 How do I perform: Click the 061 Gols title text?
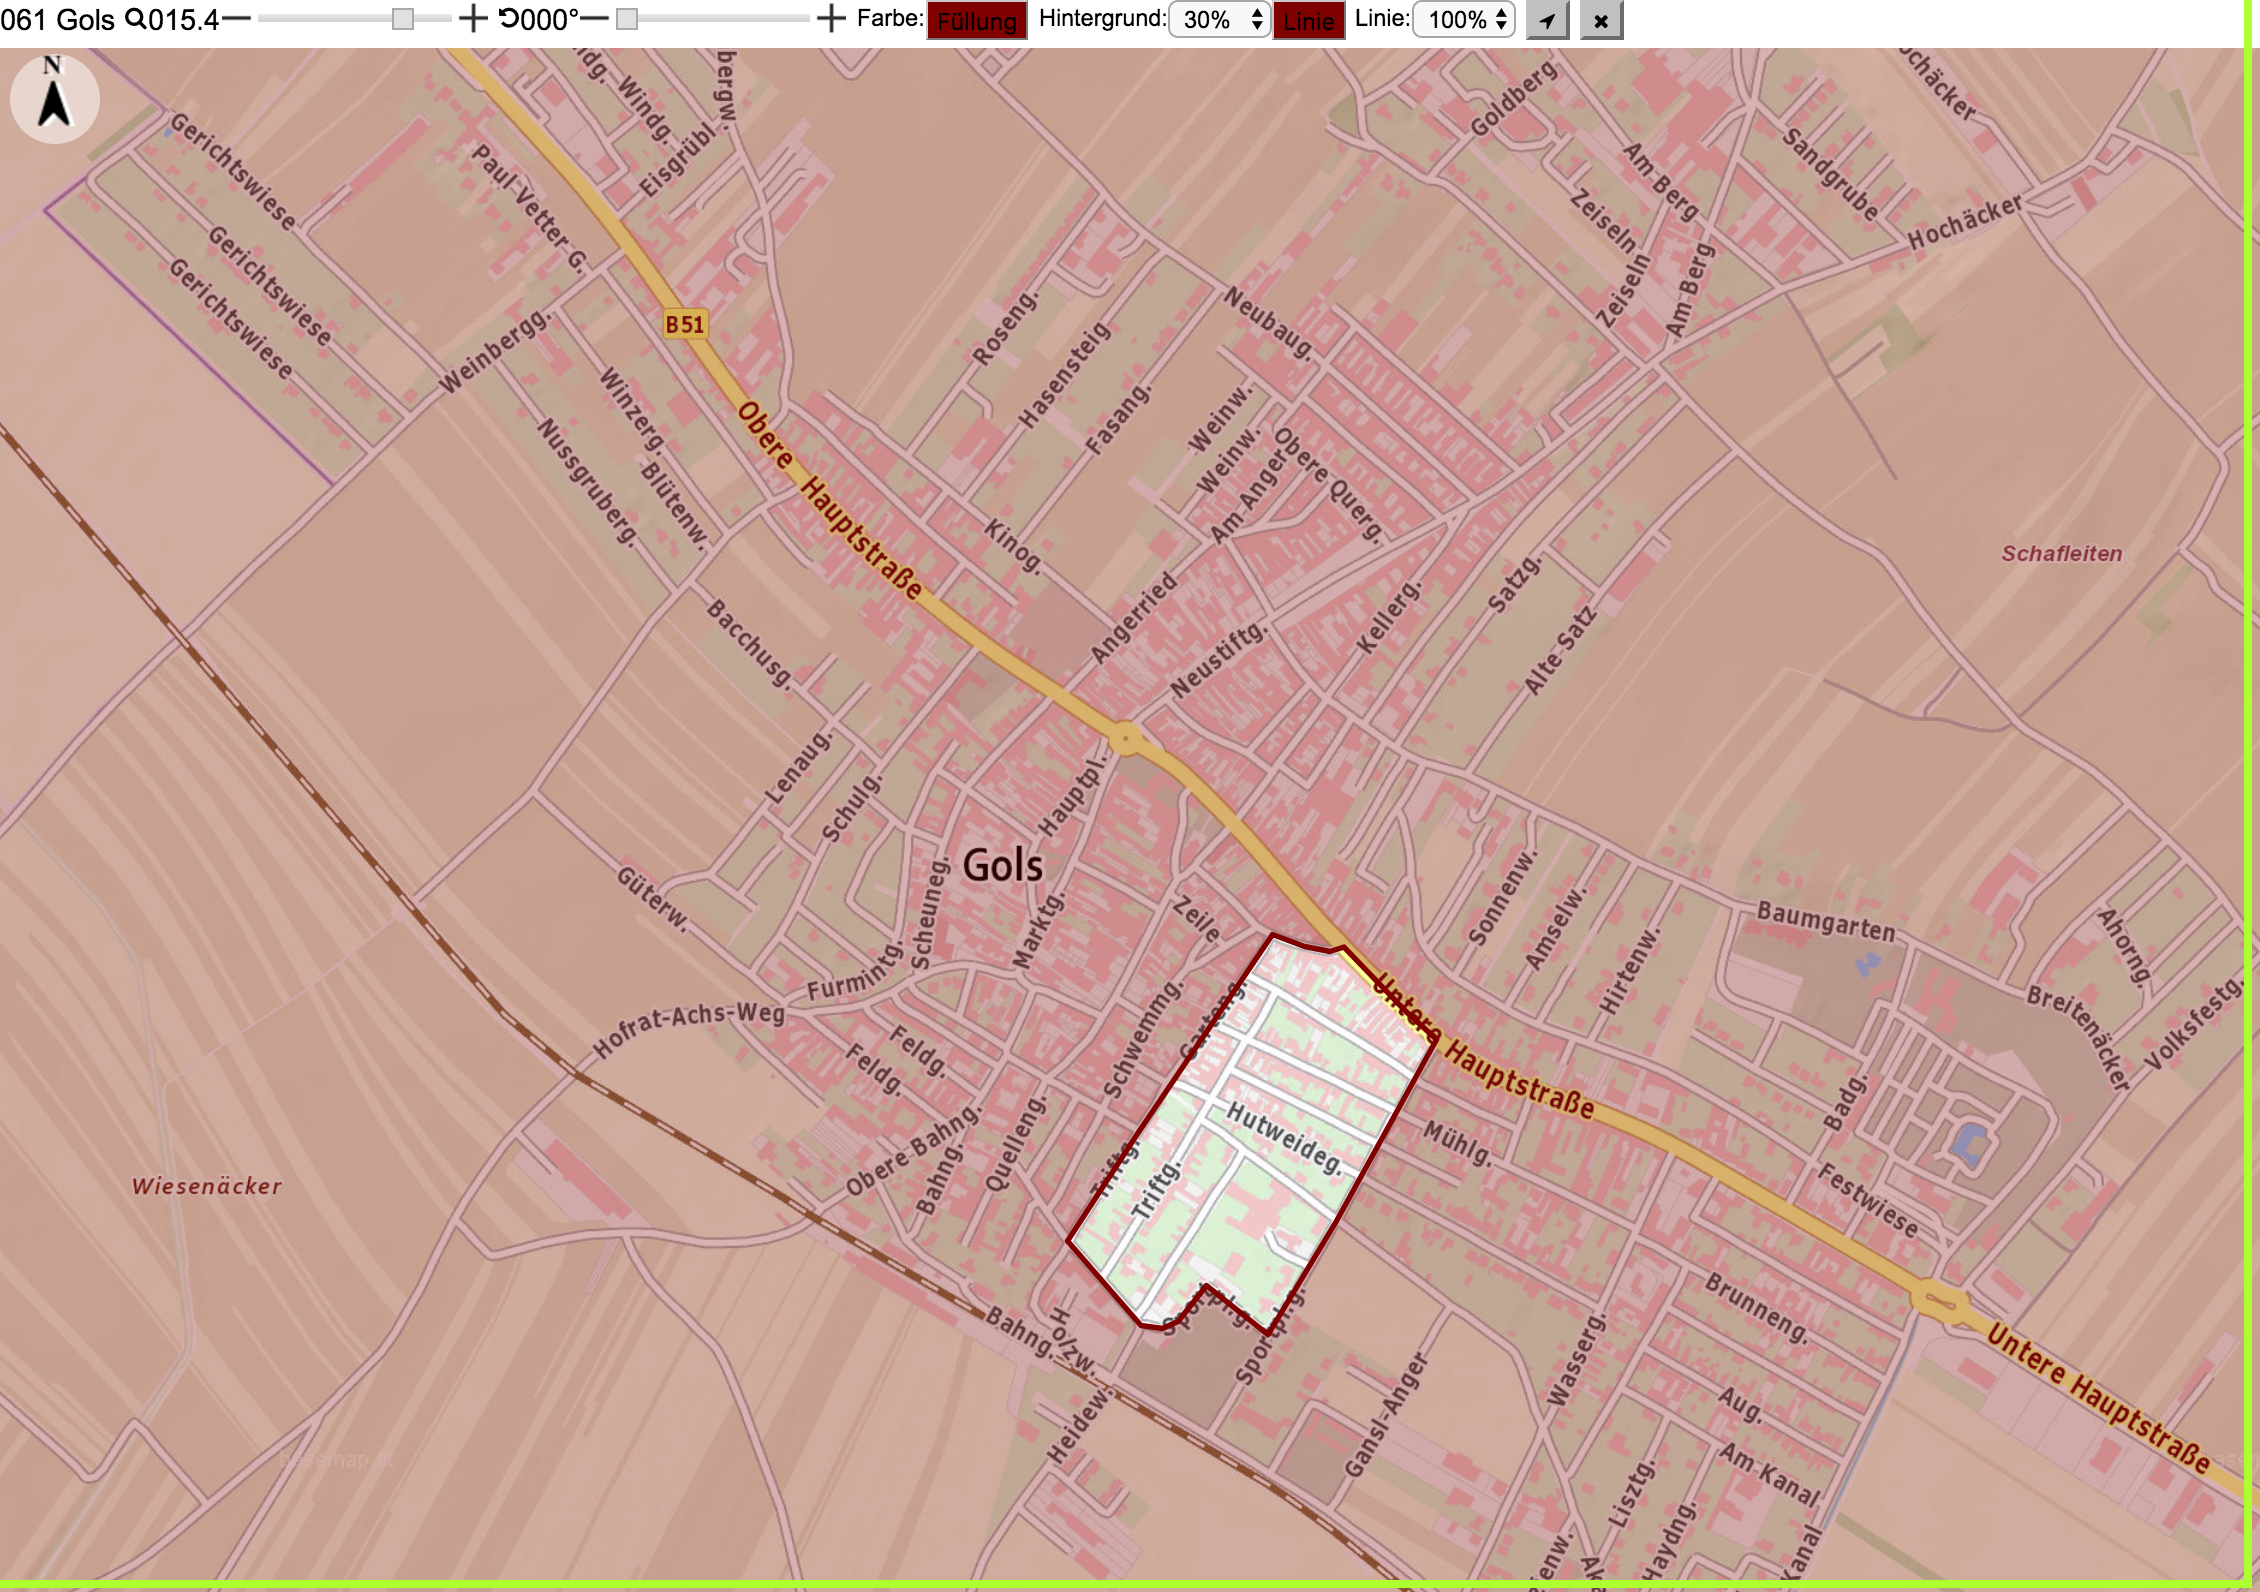click(x=58, y=19)
